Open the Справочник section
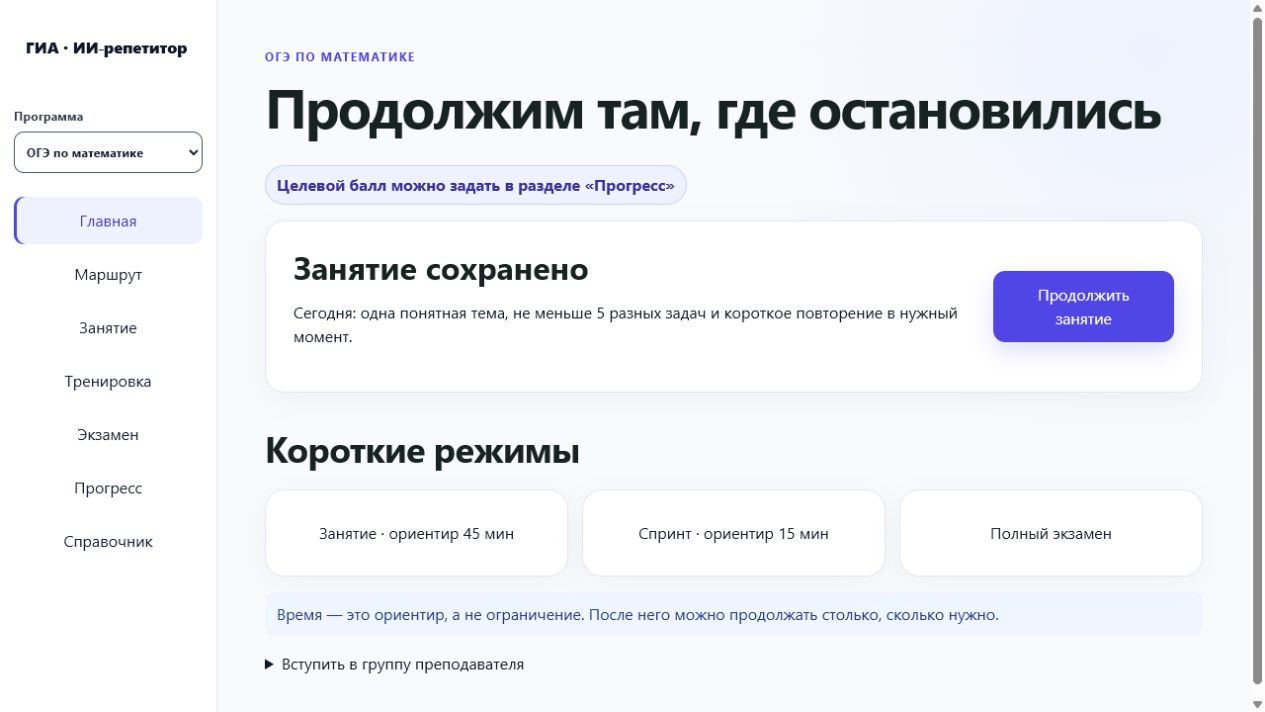The image size is (1265, 712). 108,541
